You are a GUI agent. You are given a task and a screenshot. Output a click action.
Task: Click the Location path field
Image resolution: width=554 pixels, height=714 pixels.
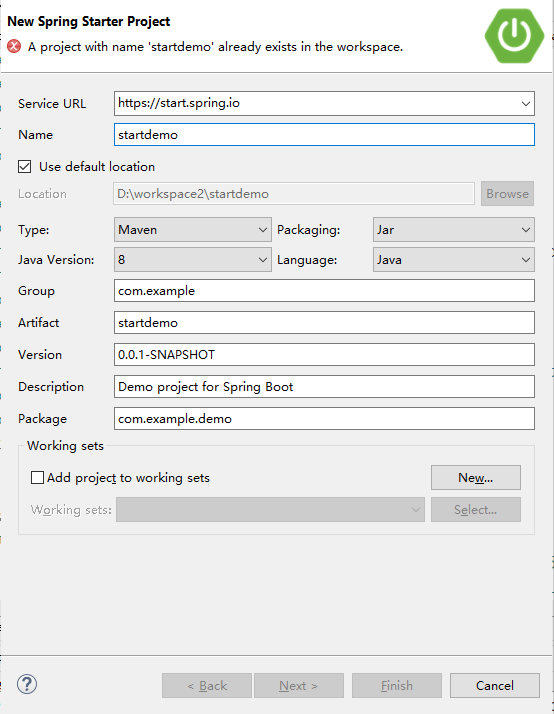pyautogui.click(x=294, y=194)
